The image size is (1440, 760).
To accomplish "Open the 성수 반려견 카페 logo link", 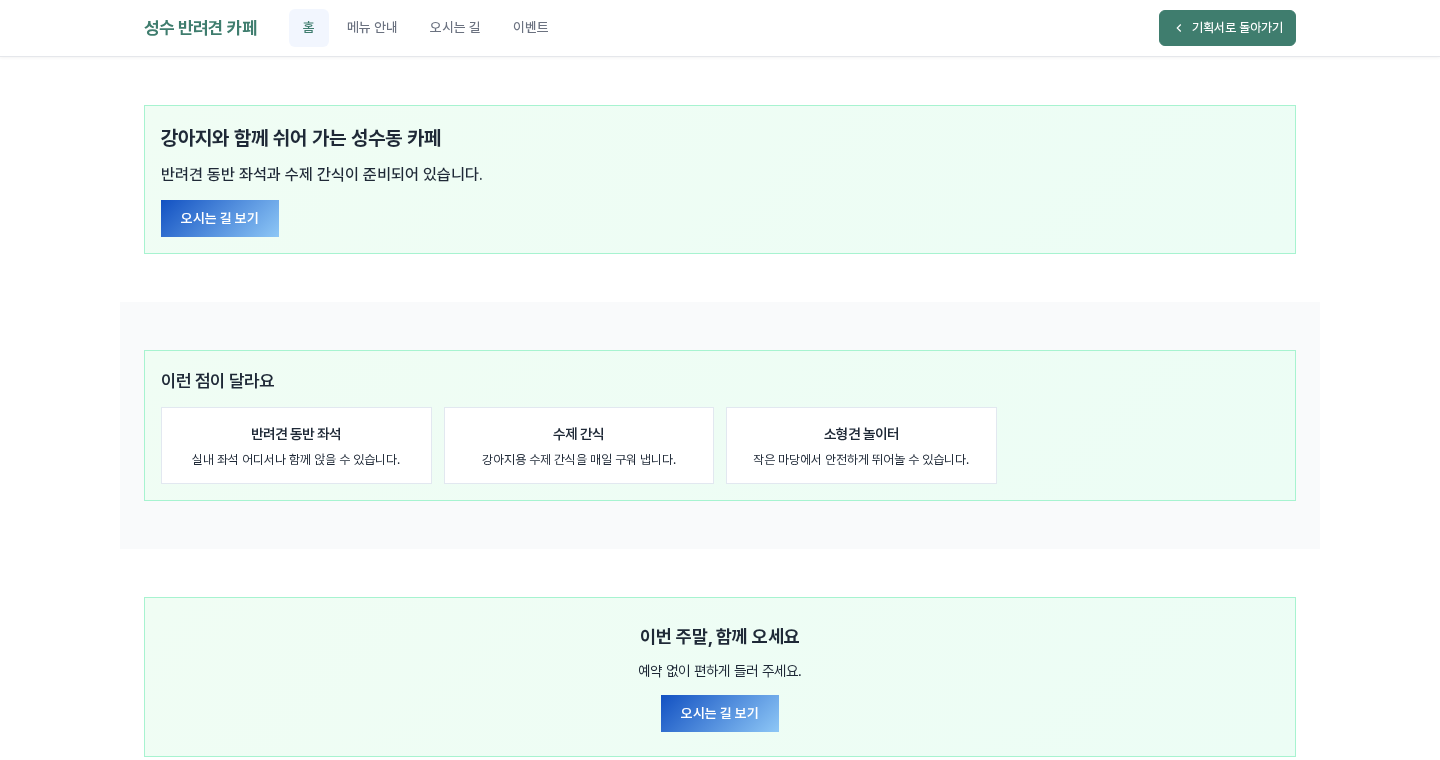I will tap(200, 28).
